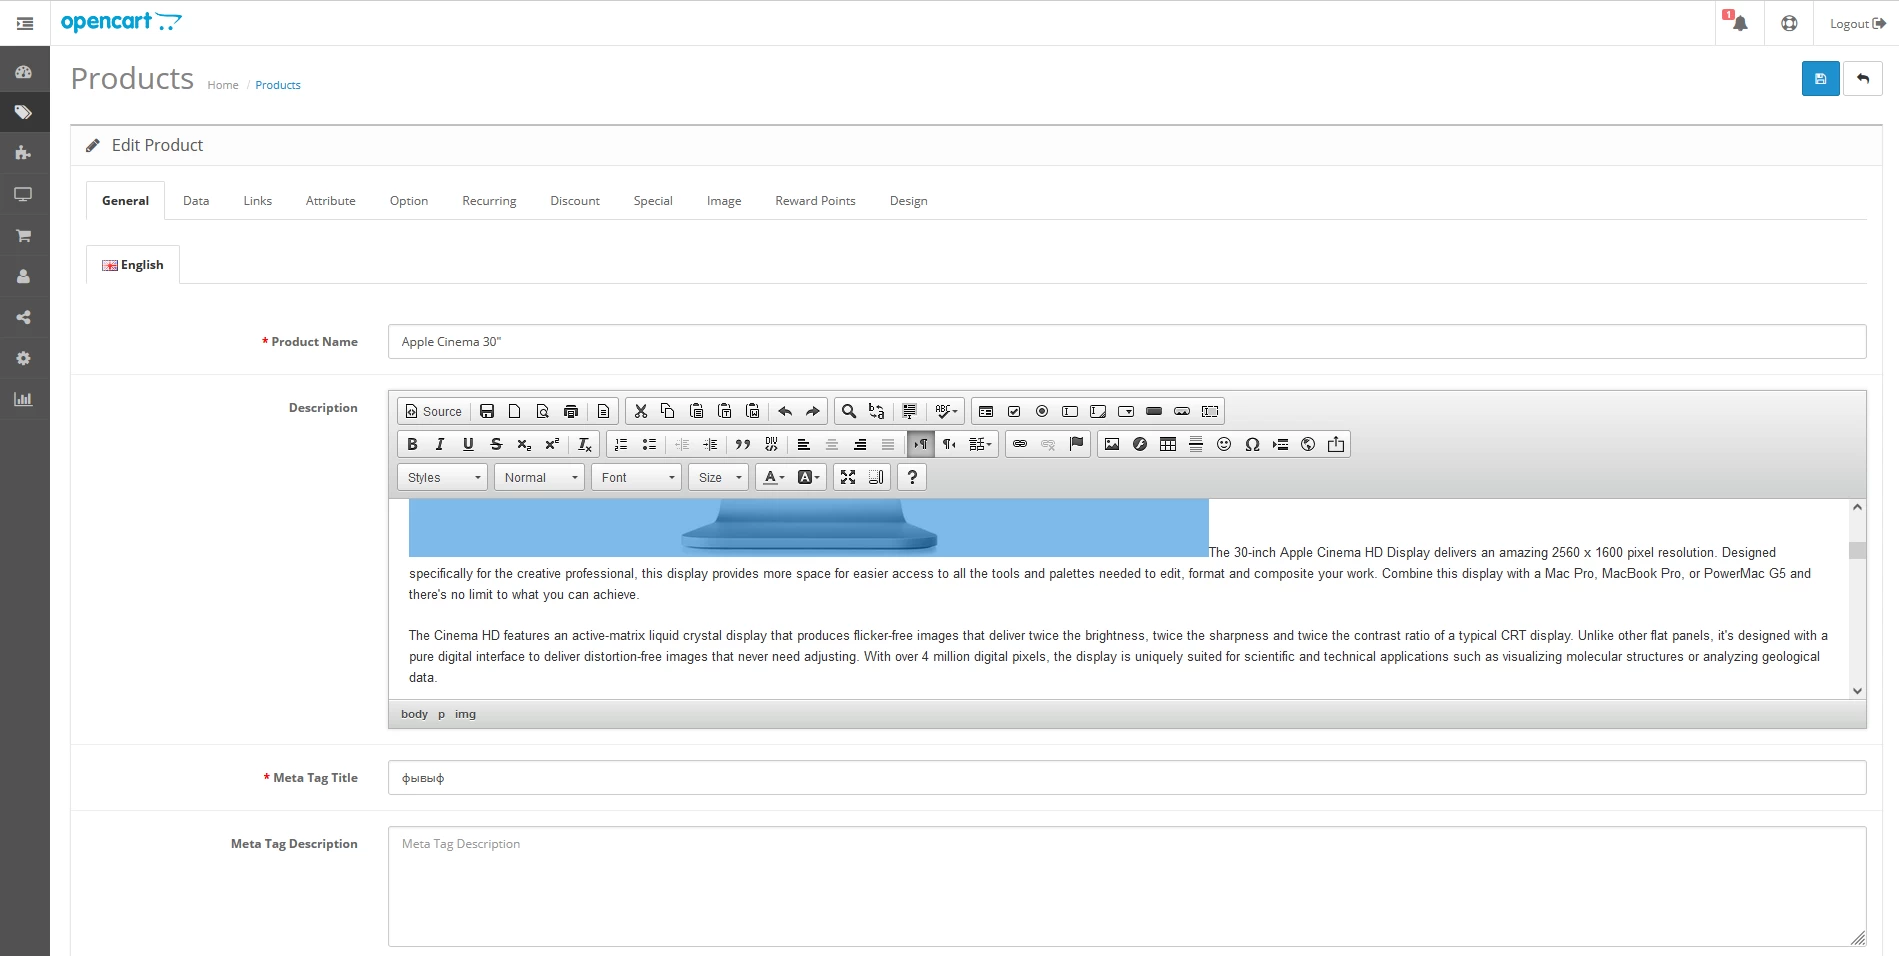Toggle Subscript formatting

point(524,444)
